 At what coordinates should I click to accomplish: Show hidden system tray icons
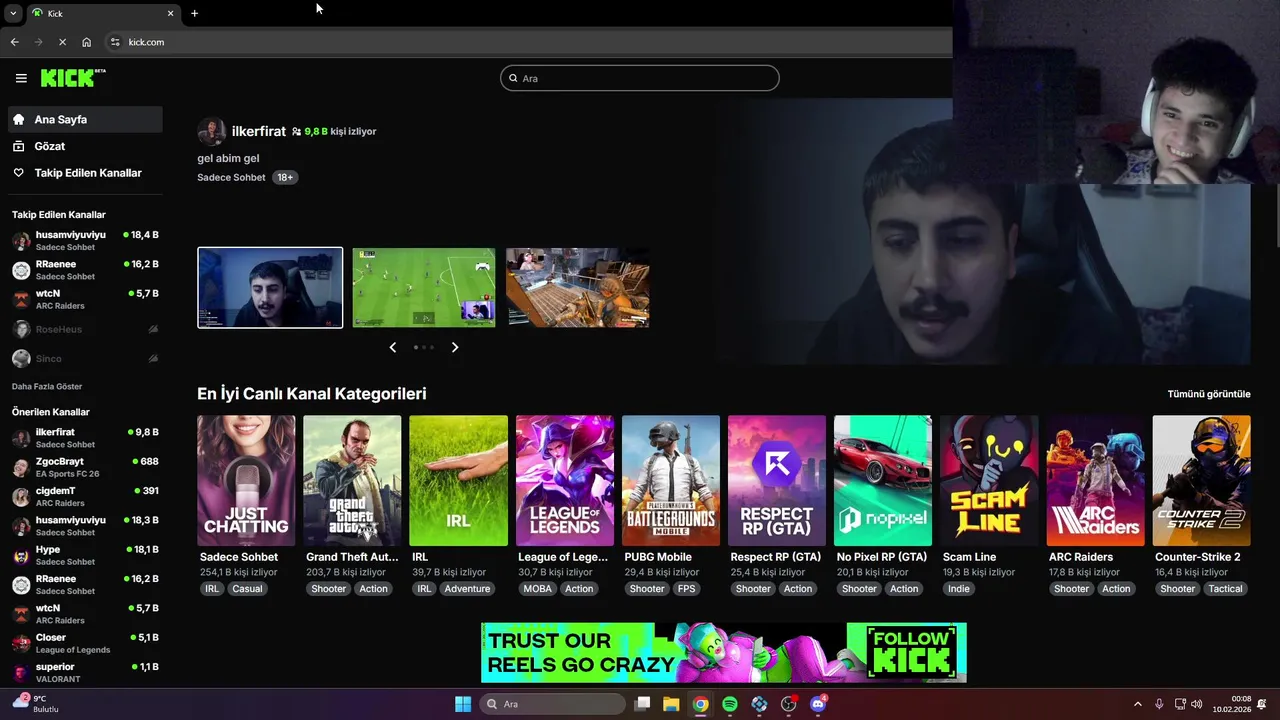pyautogui.click(x=1137, y=704)
